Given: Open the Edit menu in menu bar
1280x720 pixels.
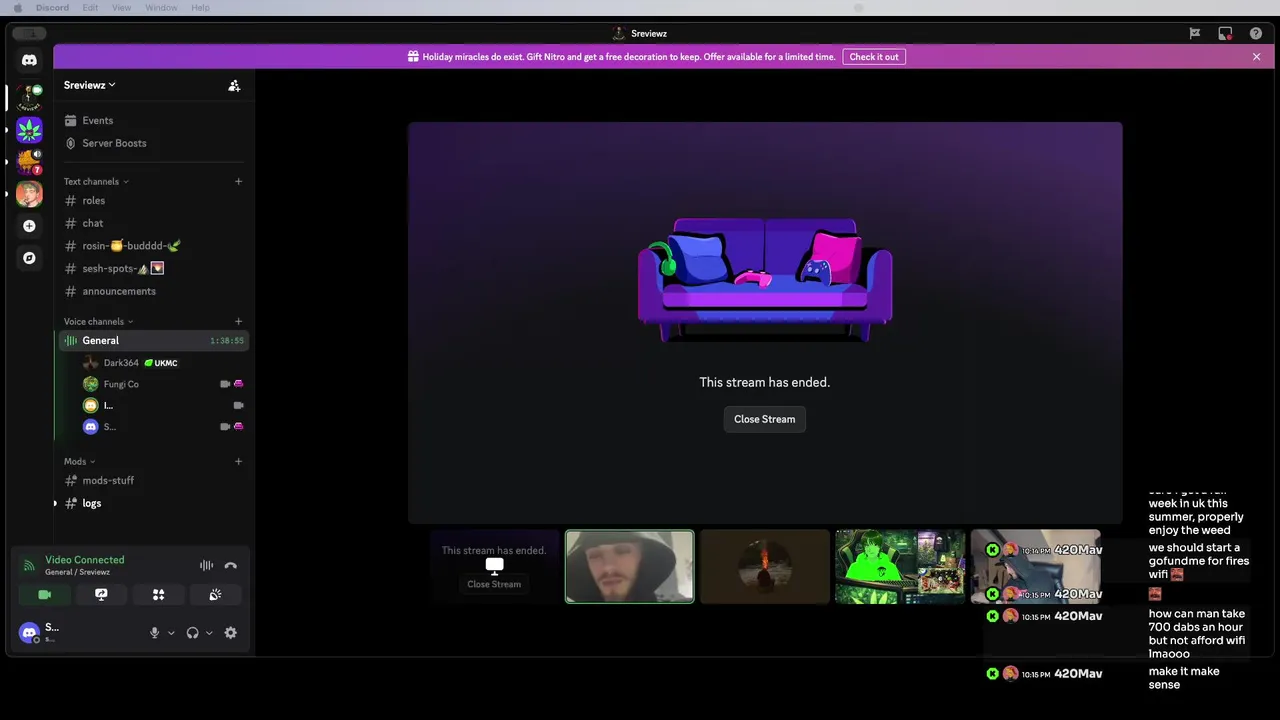Looking at the screenshot, I should 90,7.
